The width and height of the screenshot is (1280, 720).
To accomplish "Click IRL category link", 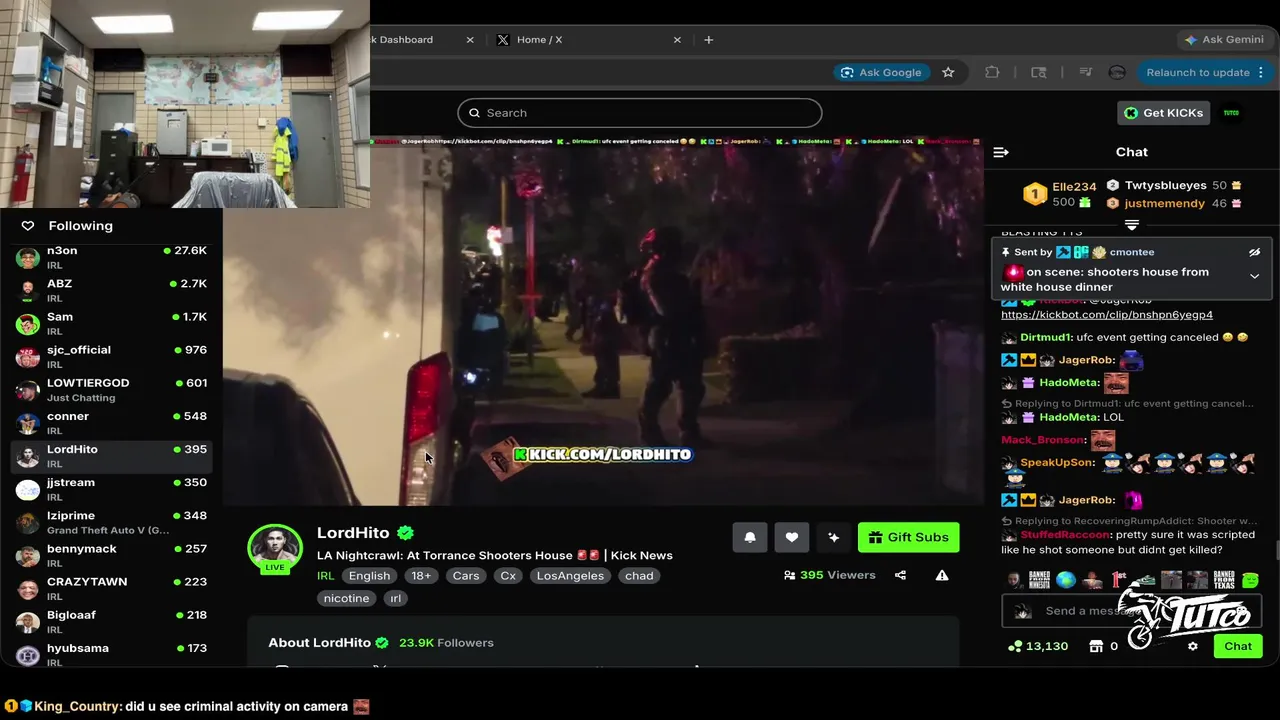I will [326, 576].
